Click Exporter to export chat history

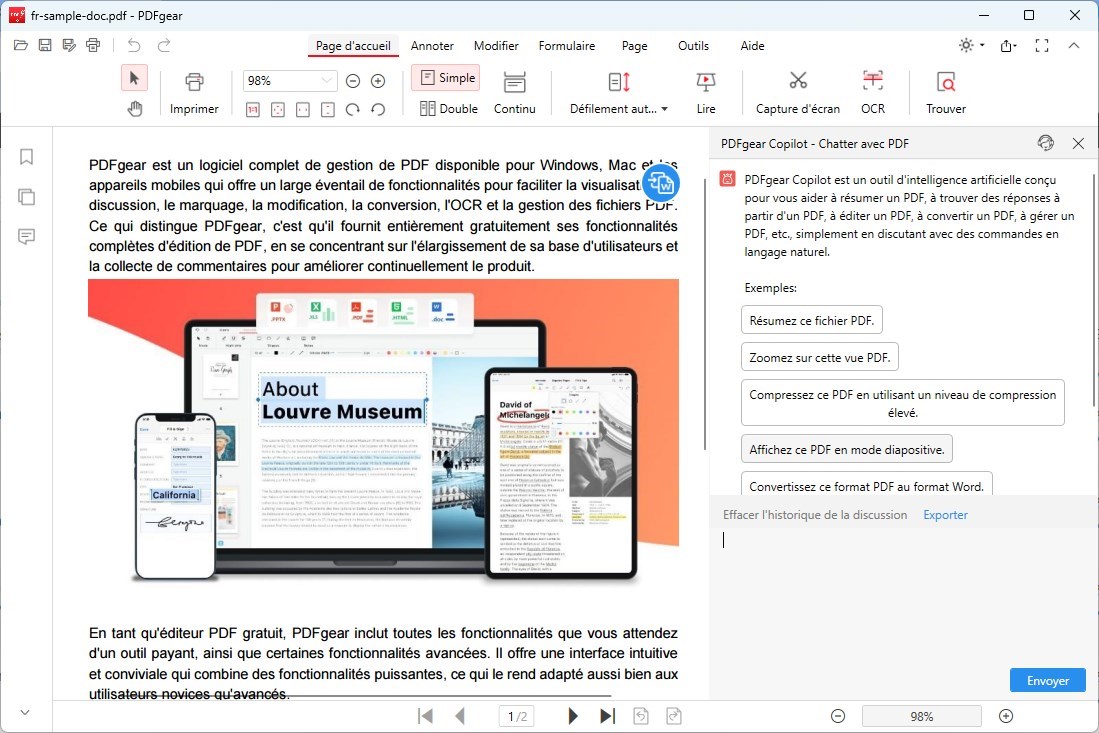(x=944, y=514)
